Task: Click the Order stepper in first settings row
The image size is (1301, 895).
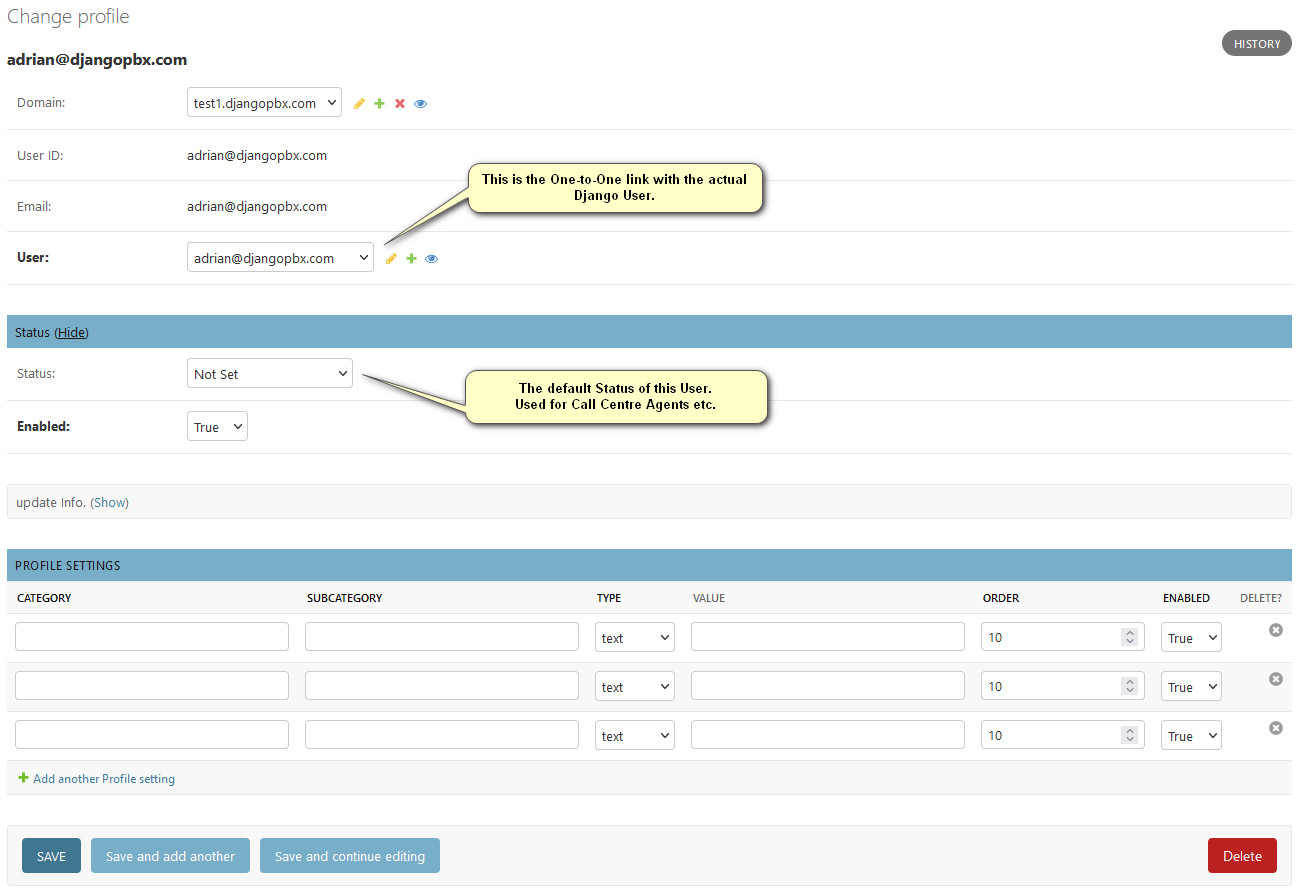Action: pos(1129,637)
